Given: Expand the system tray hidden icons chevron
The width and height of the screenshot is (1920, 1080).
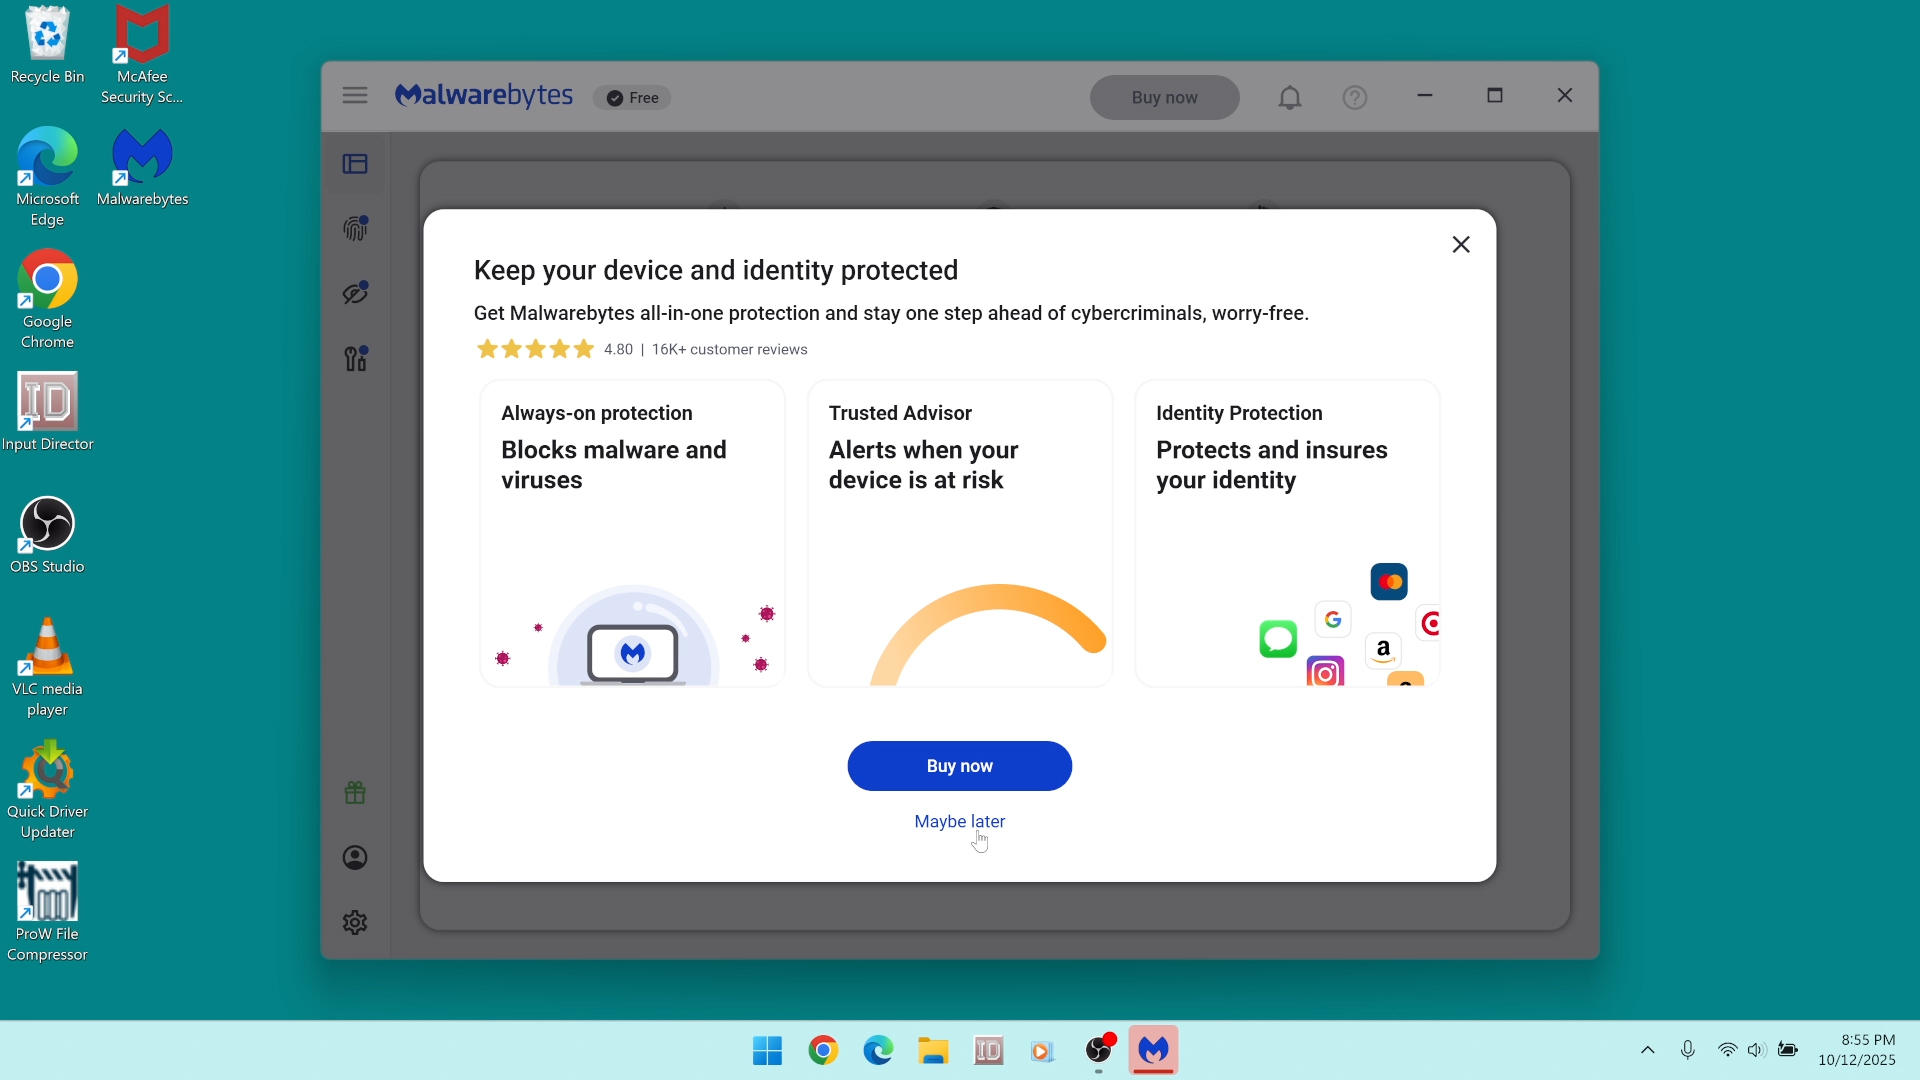Looking at the screenshot, I should [x=1648, y=1050].
